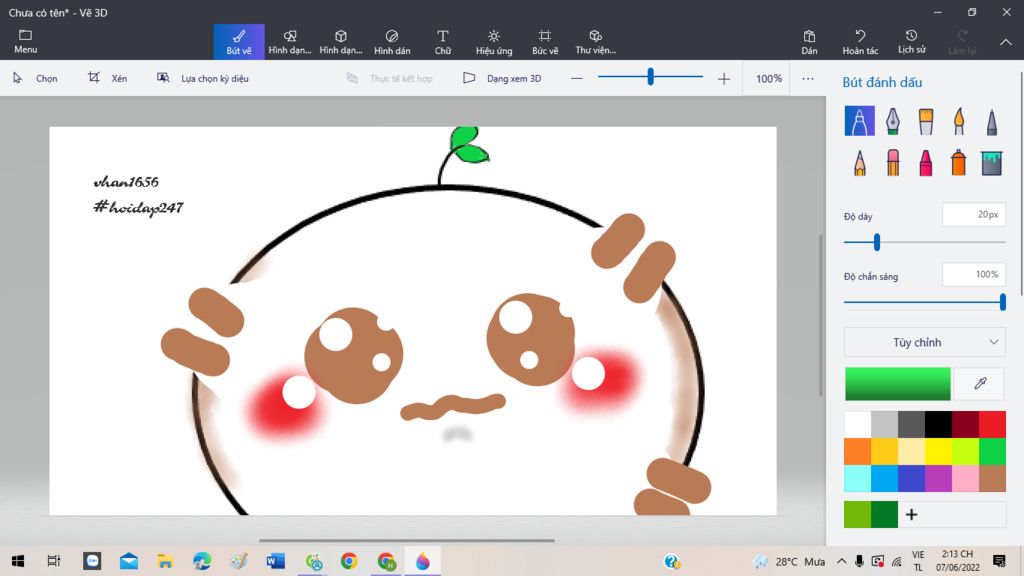Image resolution: width=1024 pixels, height=576 pixels.
Task: Click the zoom slider track
Action: tap(650, 77)
